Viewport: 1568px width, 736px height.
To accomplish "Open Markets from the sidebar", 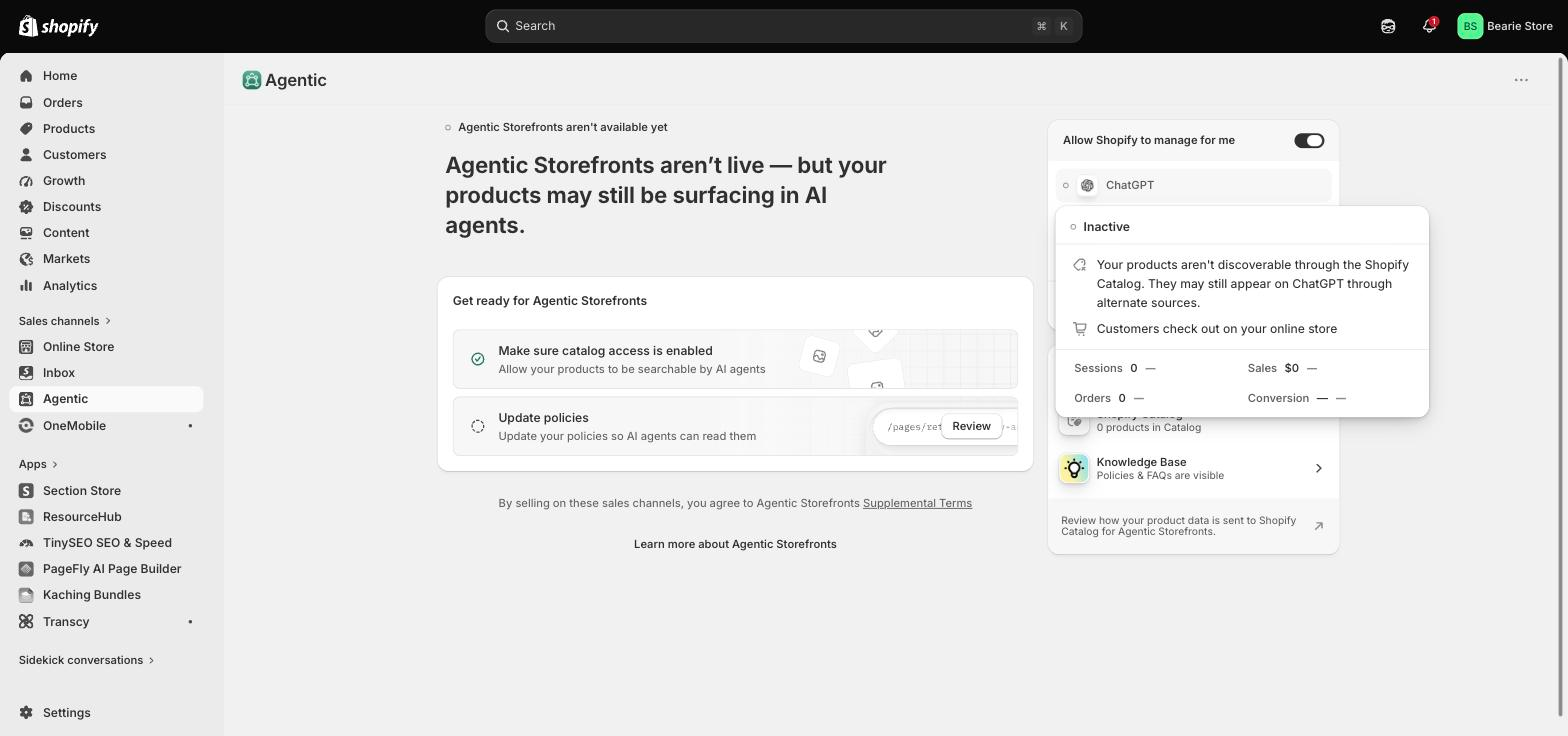I will [106, 258].
